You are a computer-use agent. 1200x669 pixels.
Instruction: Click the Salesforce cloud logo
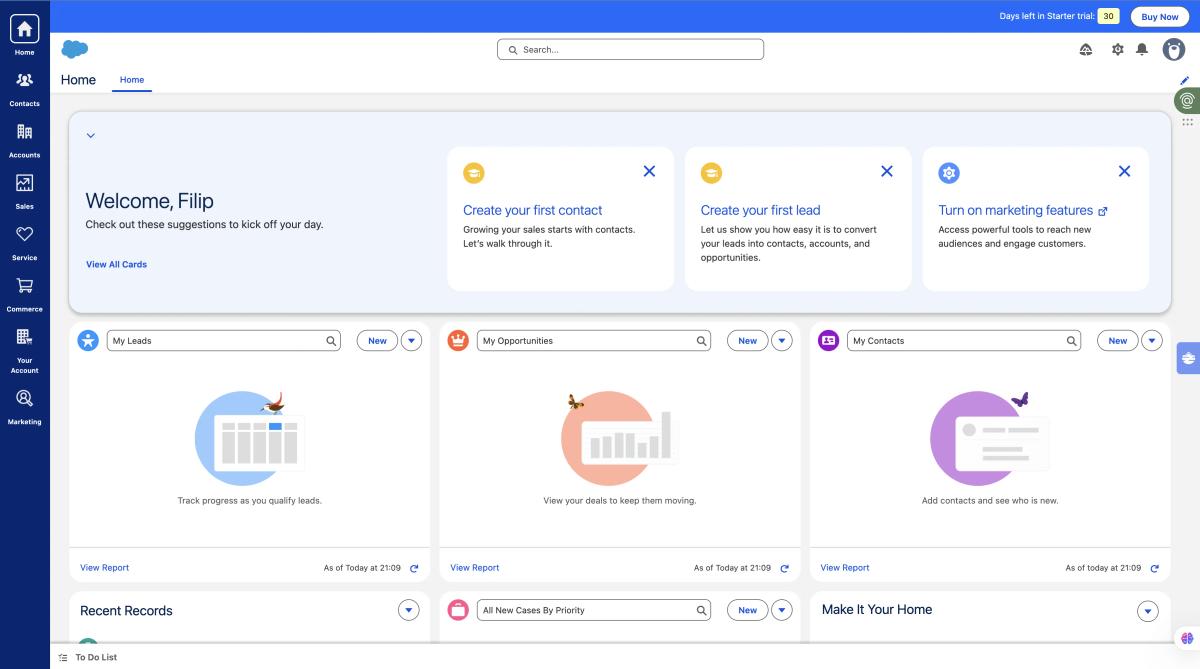click(x=75, y=49)
